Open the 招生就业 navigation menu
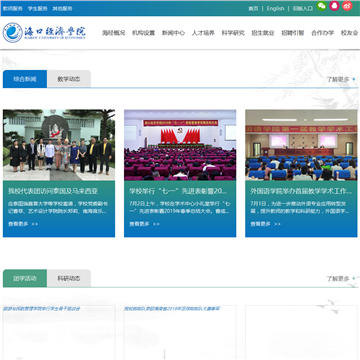 coord(263,33)
